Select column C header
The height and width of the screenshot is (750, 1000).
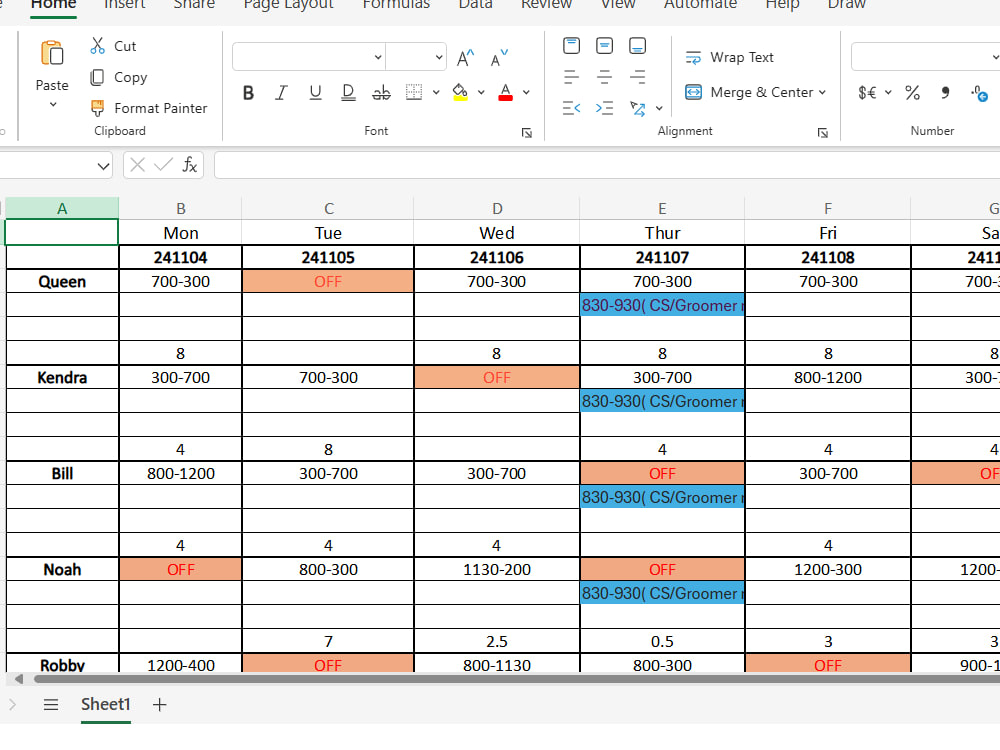[x=328, y=209]
